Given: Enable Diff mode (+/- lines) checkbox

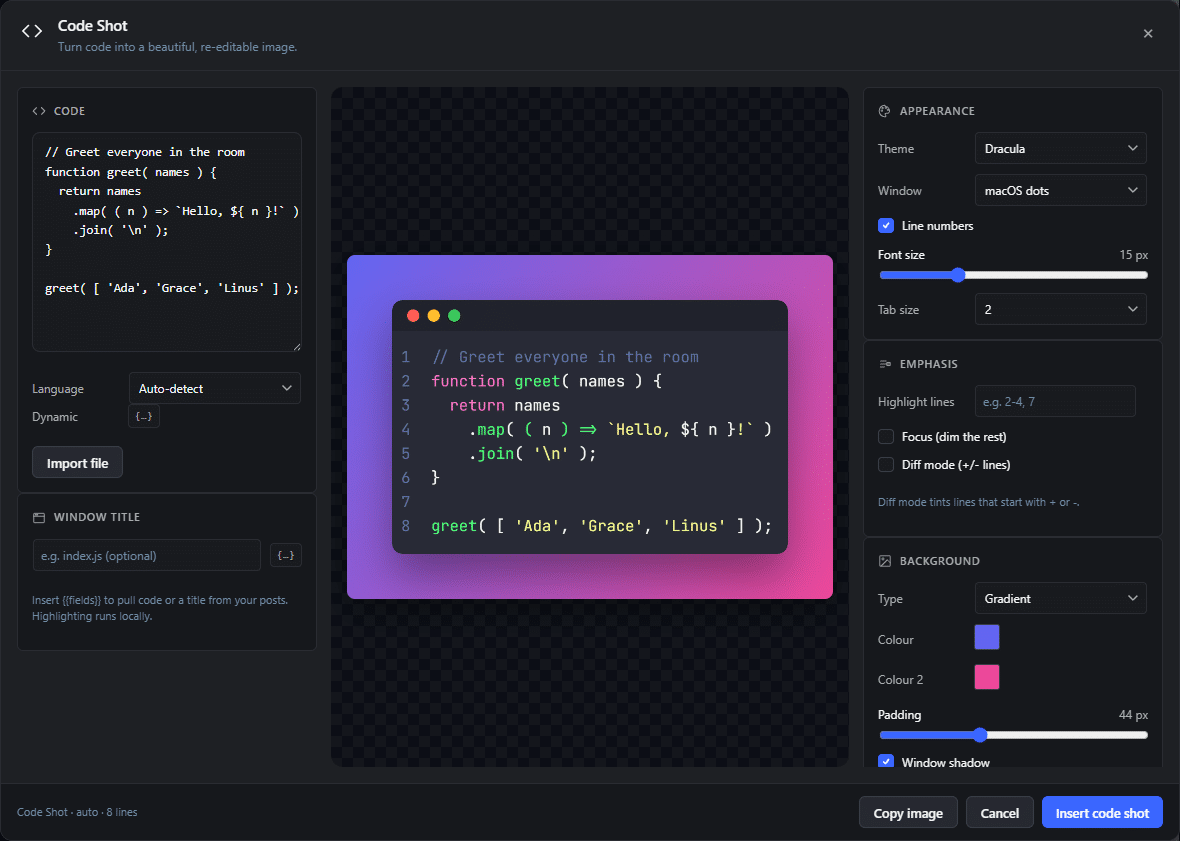Looking at the screenshot, I should 886,465.
